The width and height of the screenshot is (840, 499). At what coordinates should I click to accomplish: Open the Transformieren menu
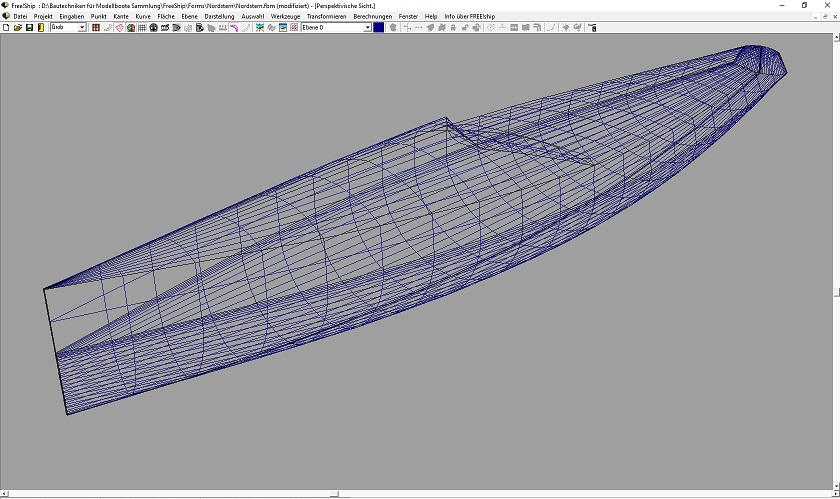pos(326,17)
